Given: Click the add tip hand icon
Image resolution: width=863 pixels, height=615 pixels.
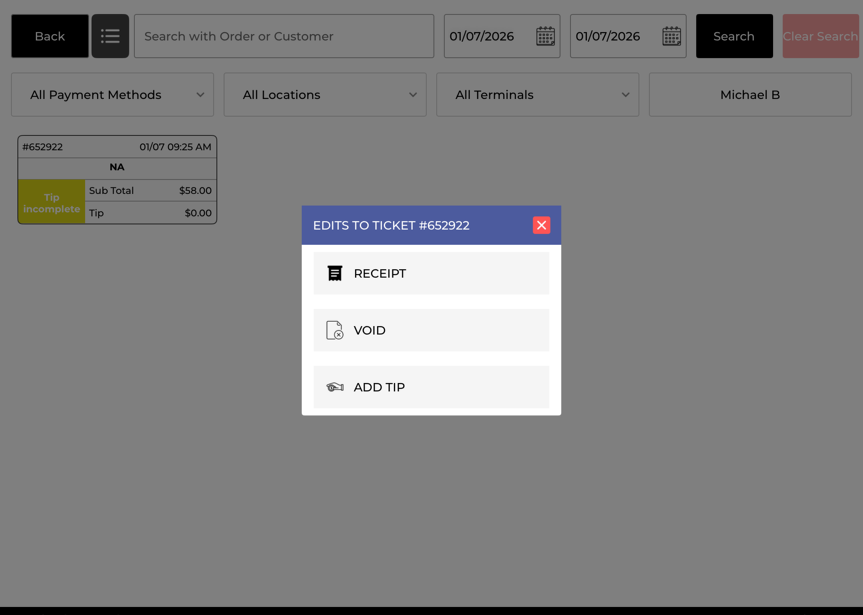Looking at the screenshot, I should coord(335,387).
